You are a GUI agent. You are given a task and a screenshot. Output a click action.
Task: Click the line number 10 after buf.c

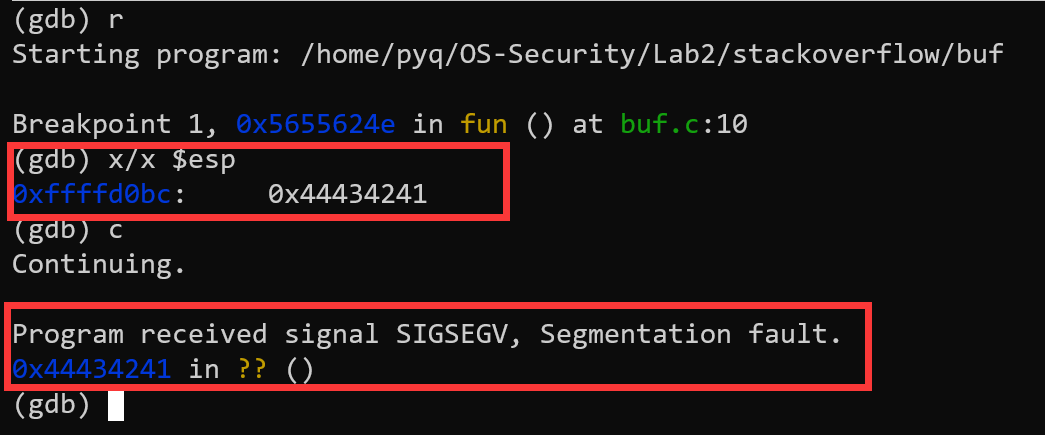click(x=731, y=123)
